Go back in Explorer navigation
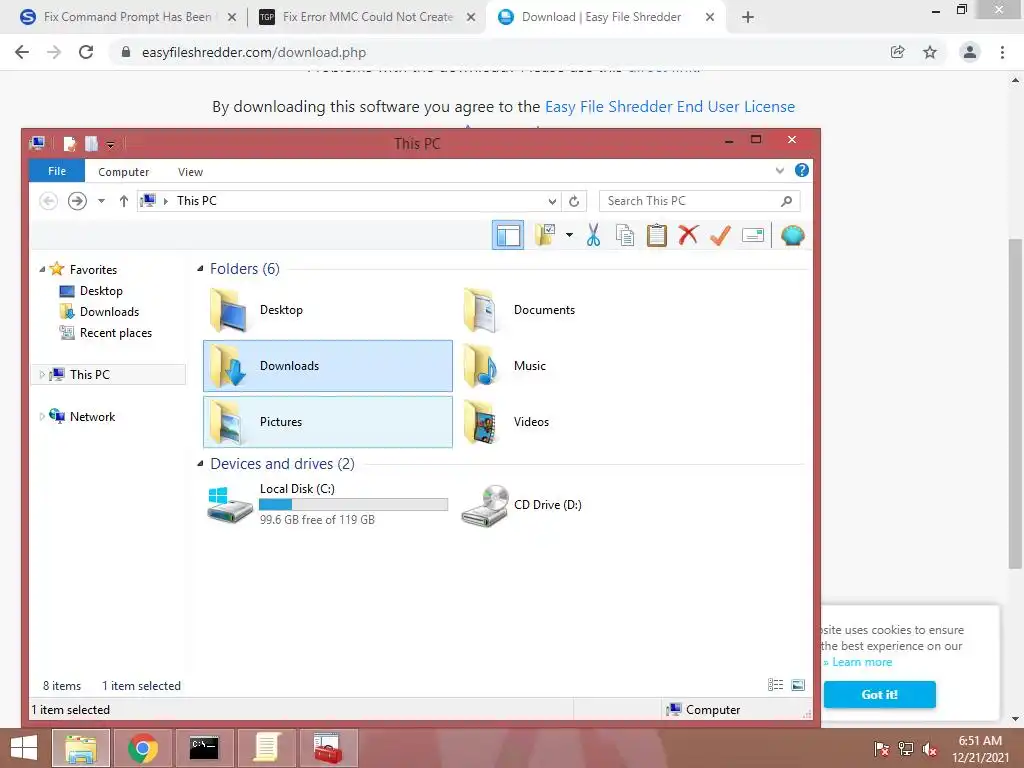 tap(48, 200)
